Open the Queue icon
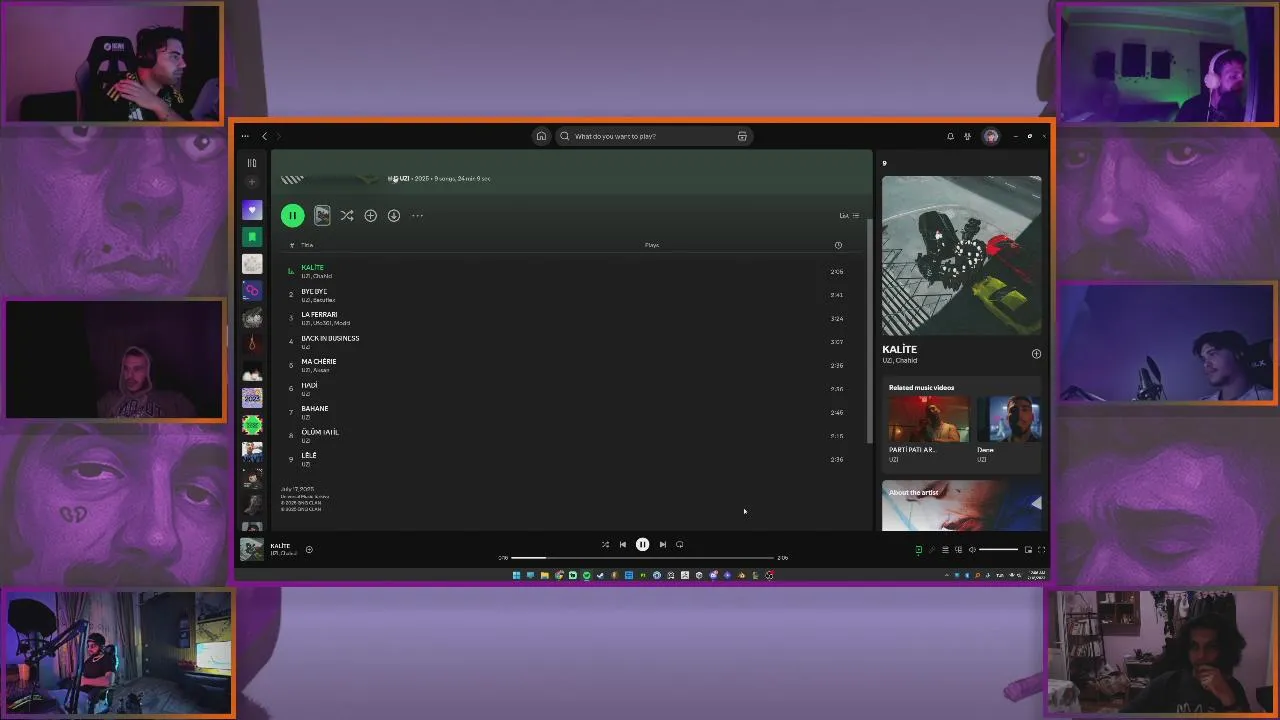 pos(945,550)
